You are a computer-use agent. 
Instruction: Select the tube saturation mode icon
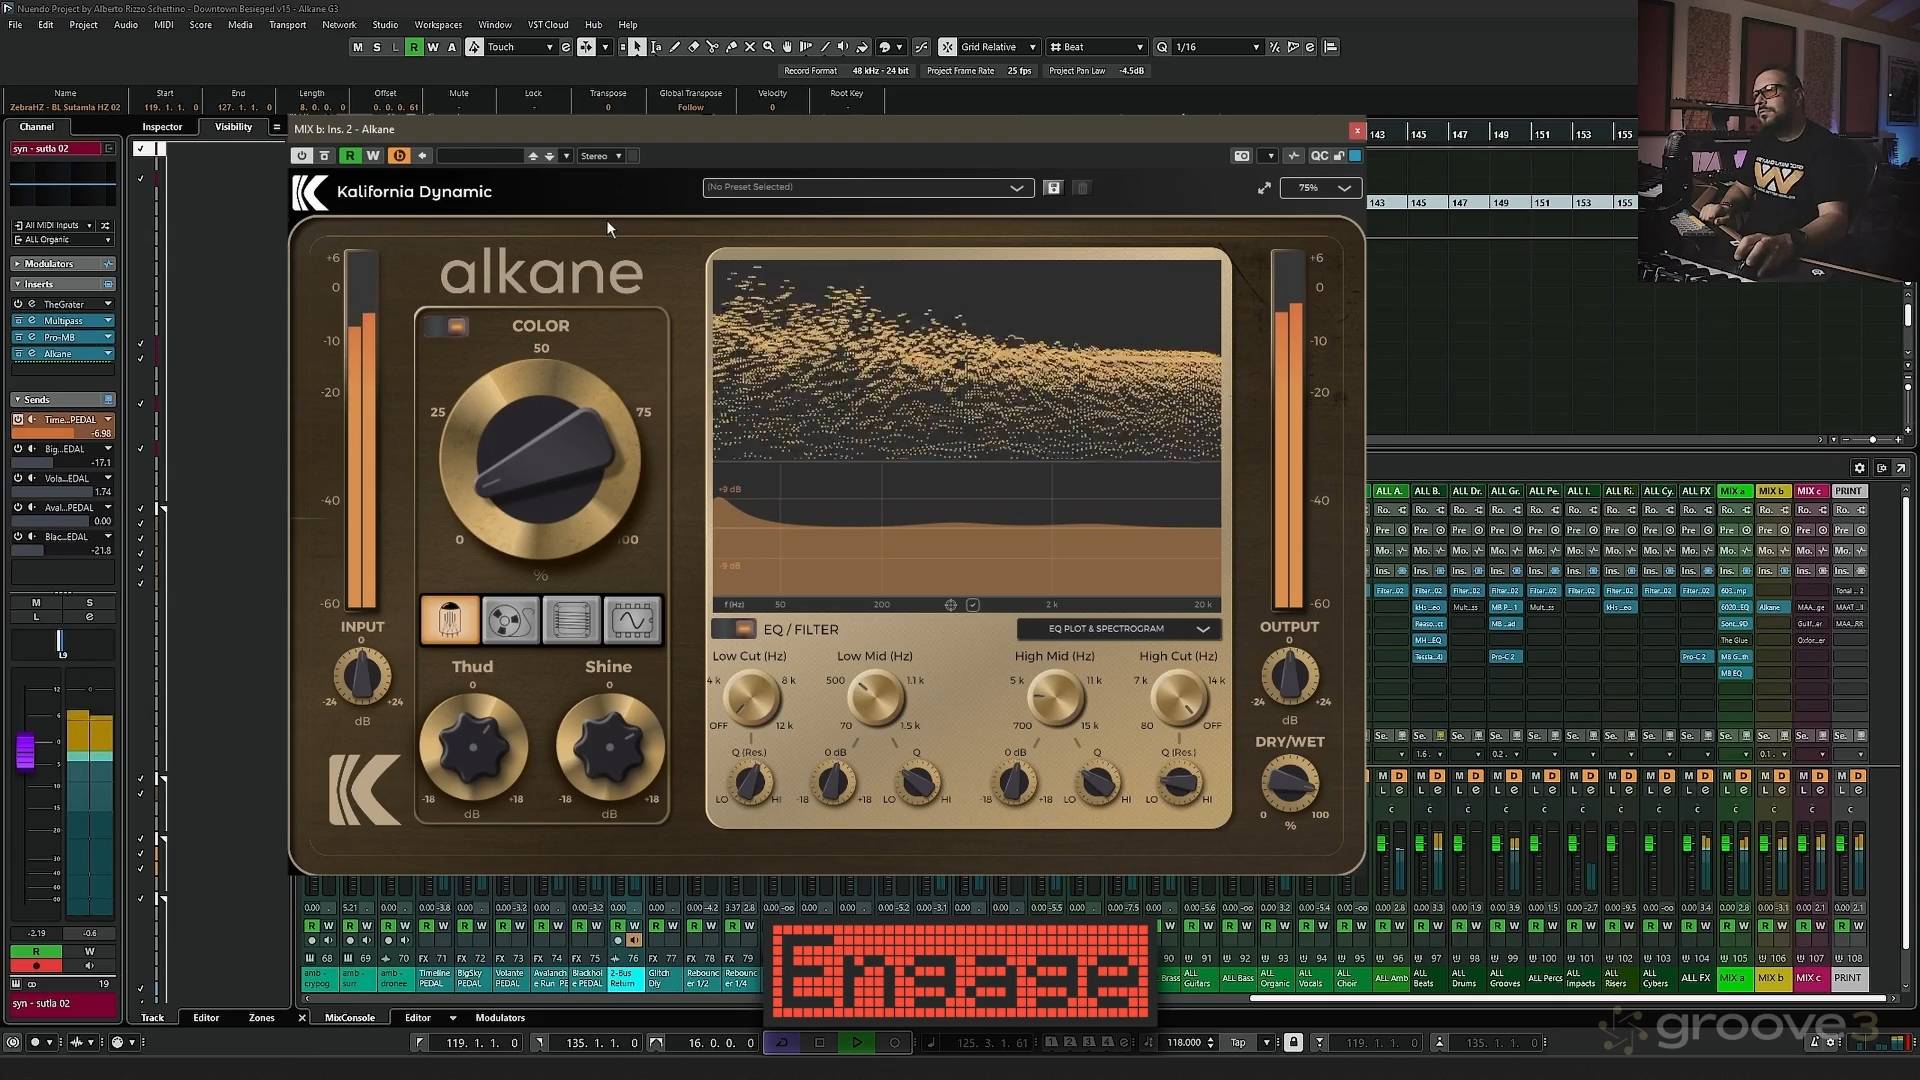tap(450, 621)
